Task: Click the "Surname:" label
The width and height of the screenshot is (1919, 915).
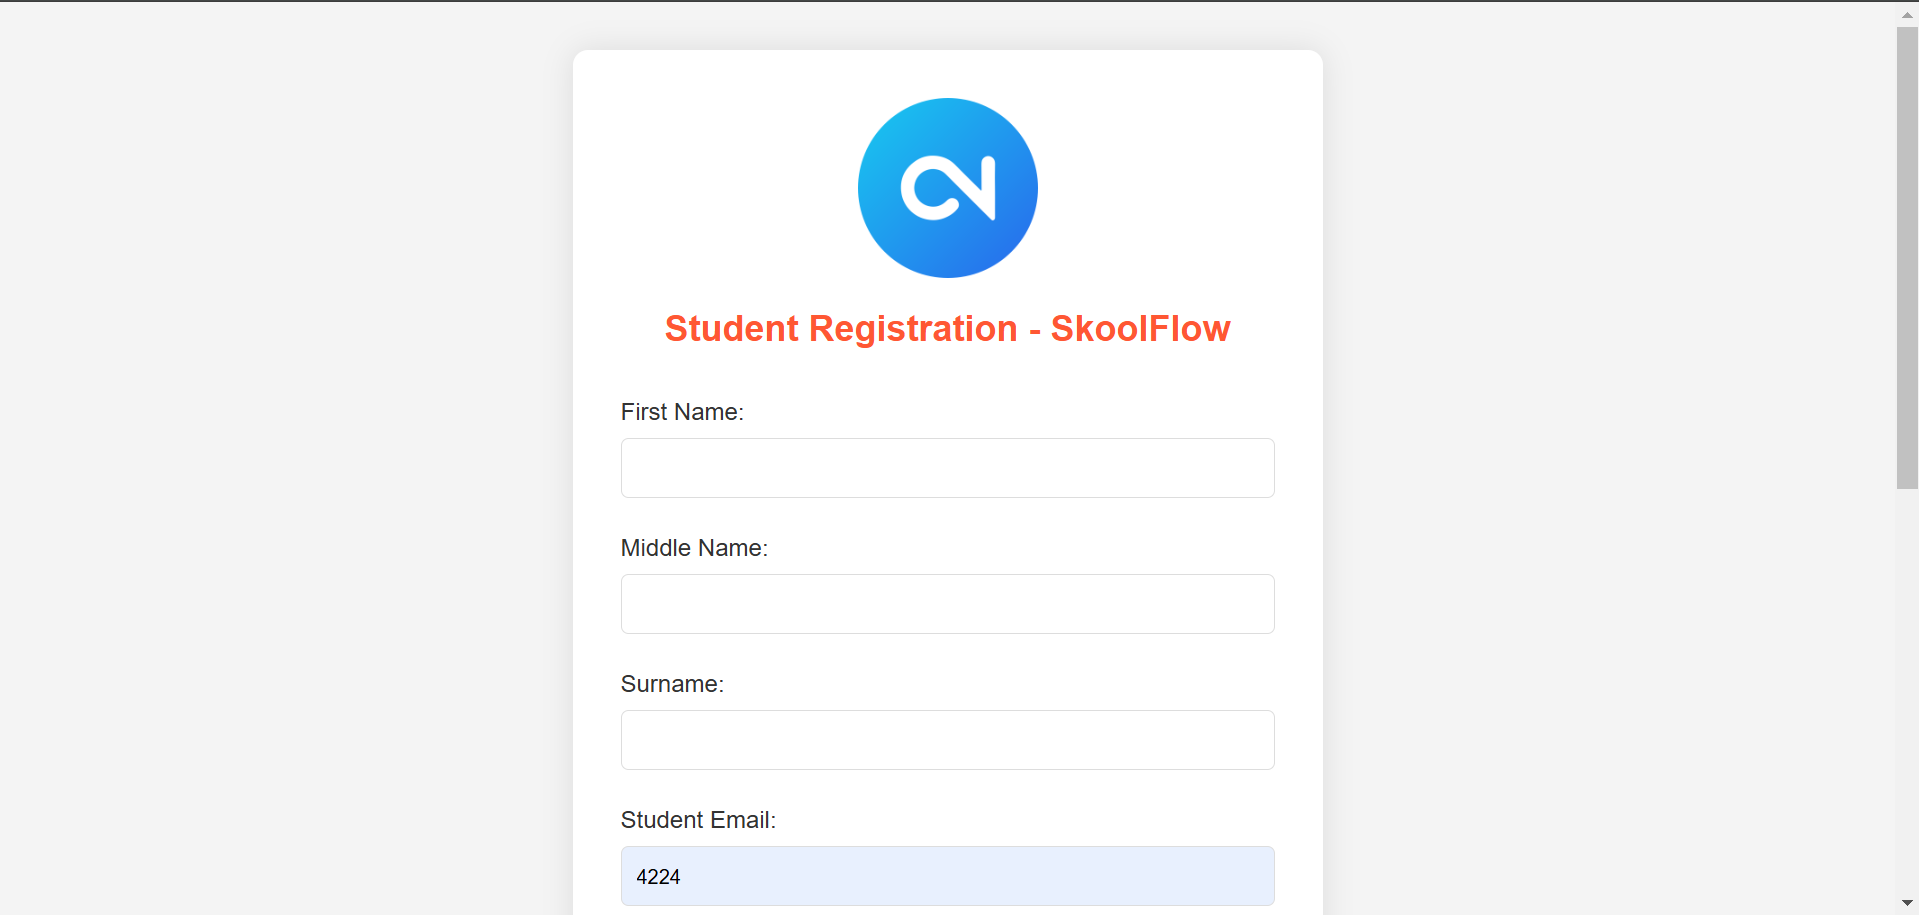Action: point(672,684)
